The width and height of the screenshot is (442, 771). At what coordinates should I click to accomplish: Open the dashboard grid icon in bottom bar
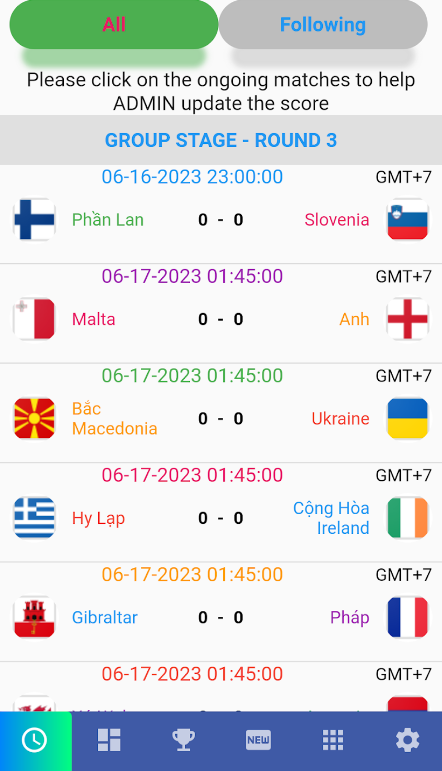click(109, 740)
